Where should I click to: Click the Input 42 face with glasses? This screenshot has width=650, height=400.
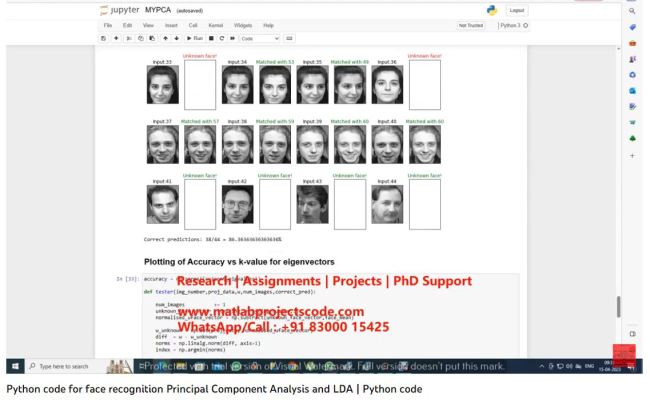tap(238, 204)
